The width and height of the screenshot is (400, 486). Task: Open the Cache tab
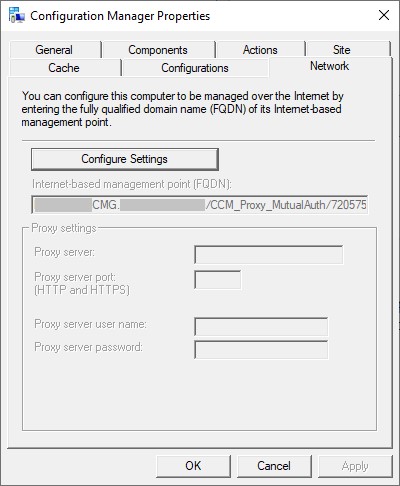click(64, 68)
